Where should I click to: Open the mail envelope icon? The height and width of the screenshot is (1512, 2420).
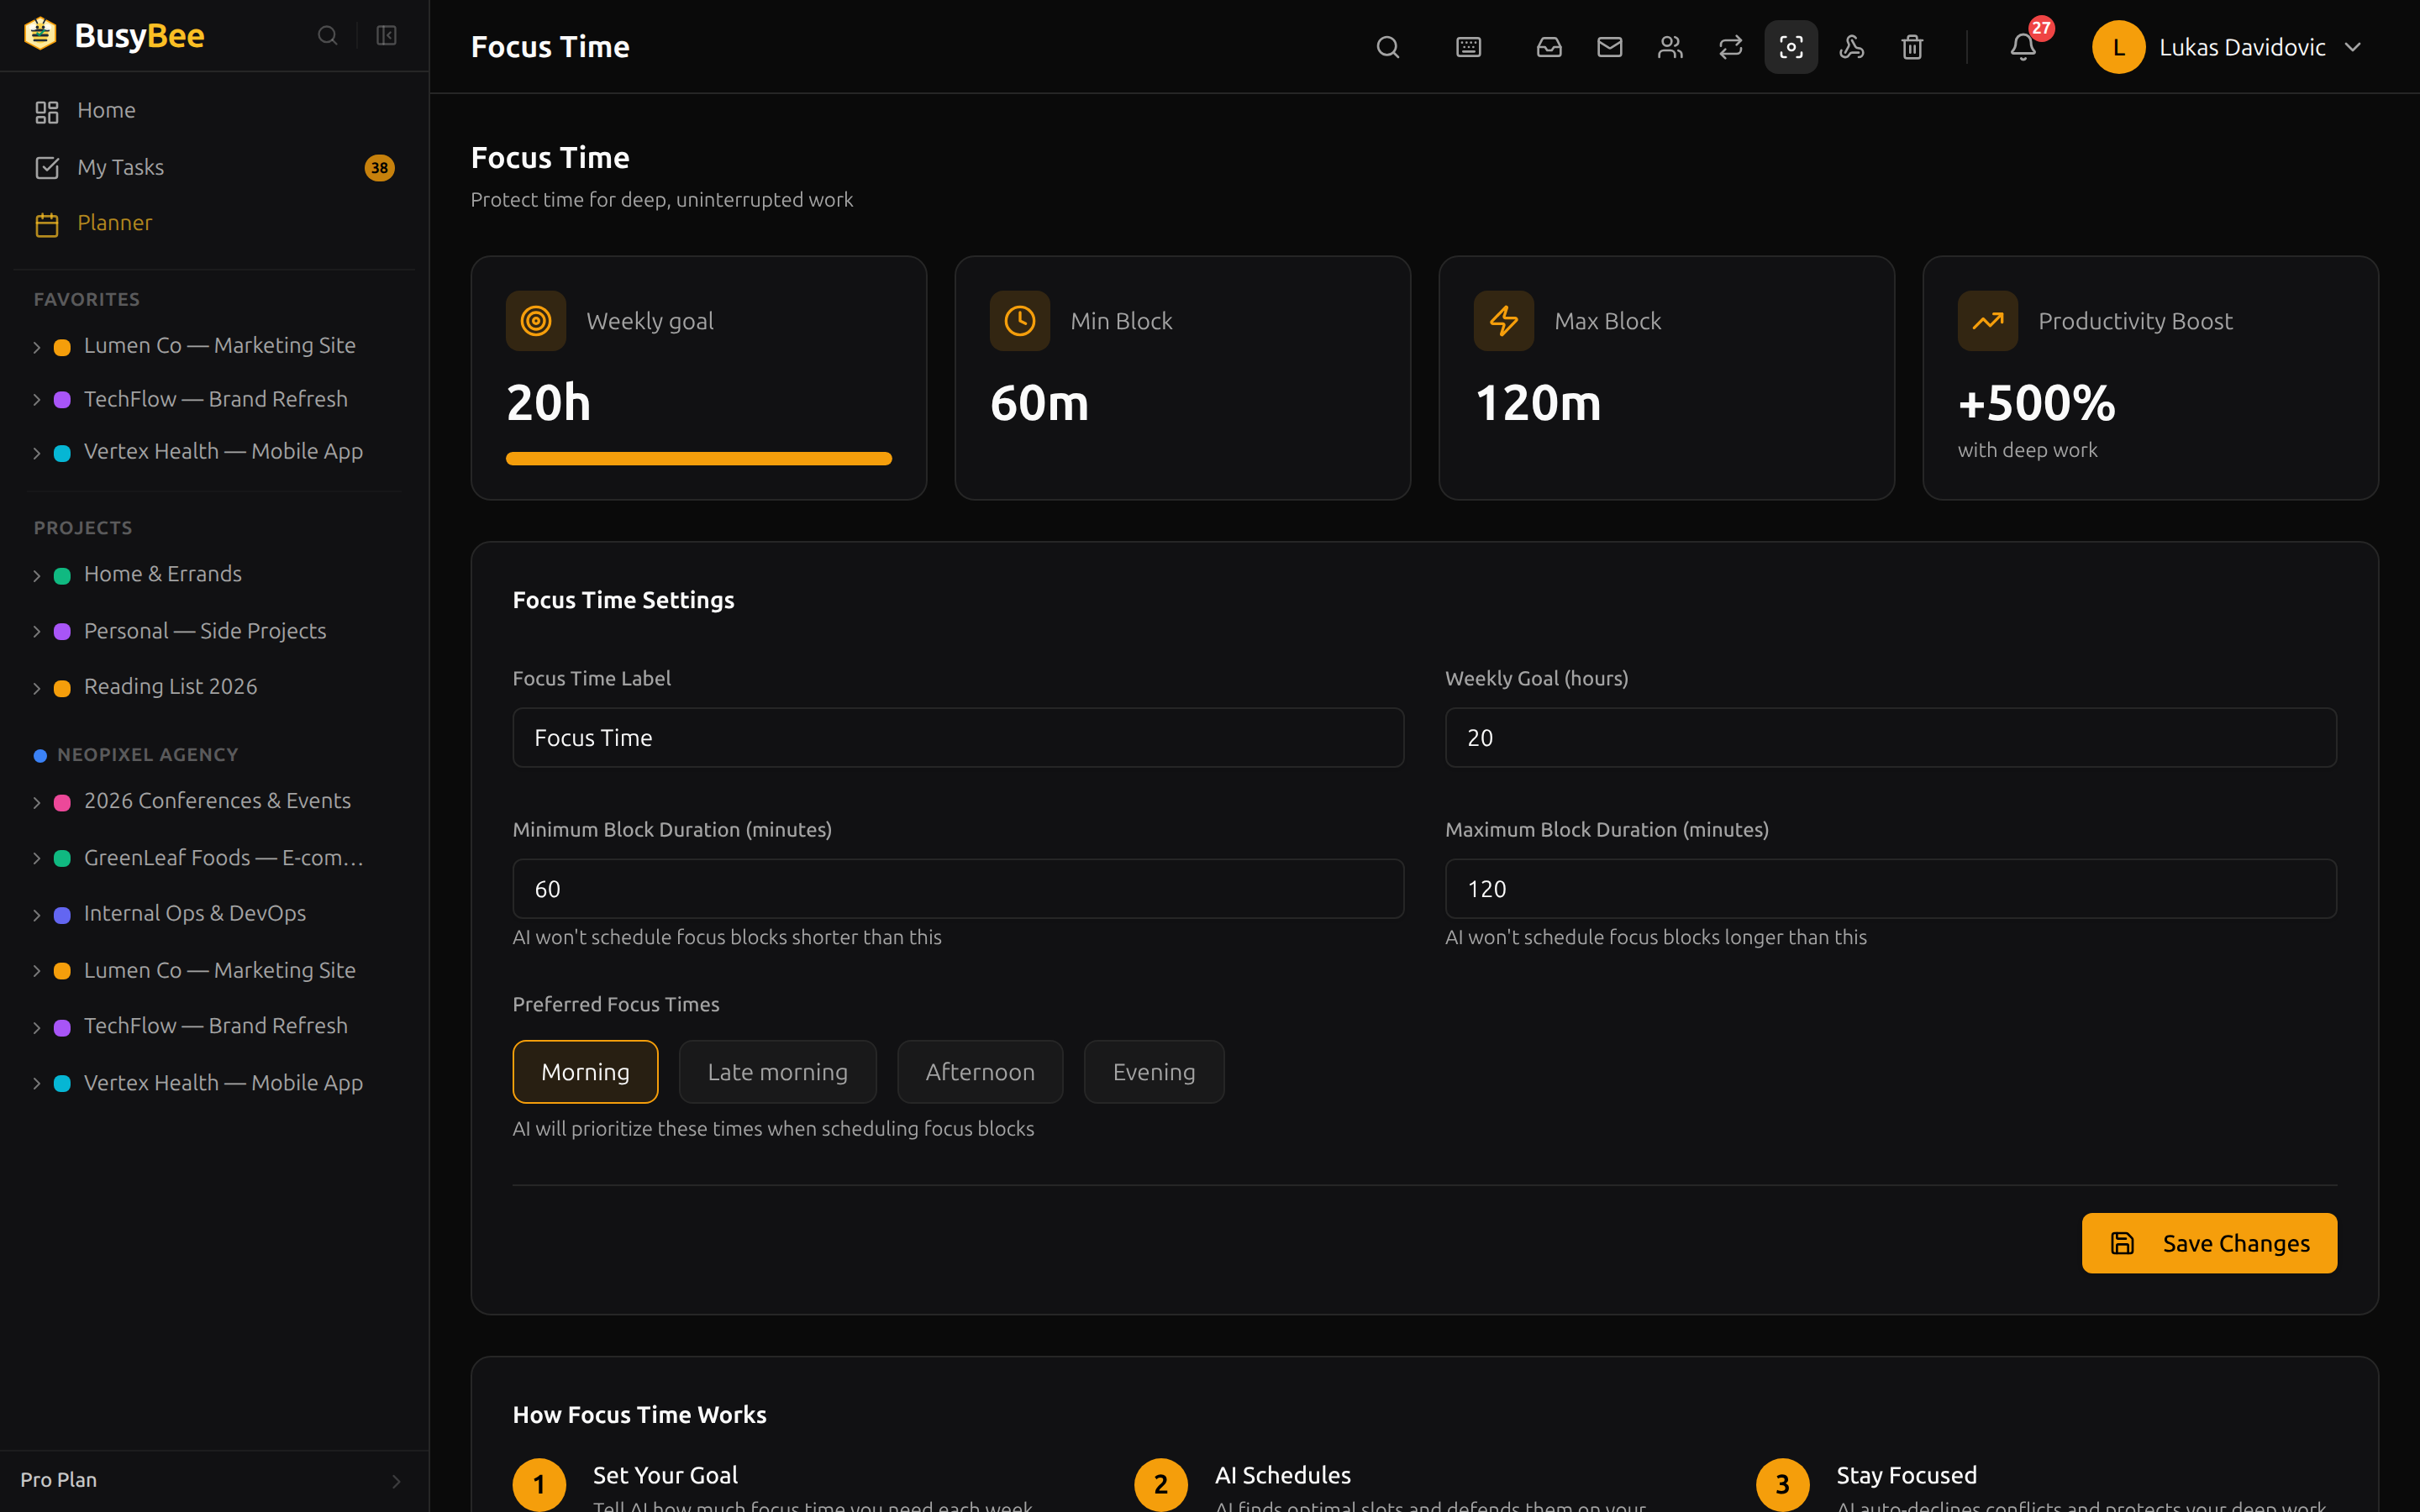1610,47
